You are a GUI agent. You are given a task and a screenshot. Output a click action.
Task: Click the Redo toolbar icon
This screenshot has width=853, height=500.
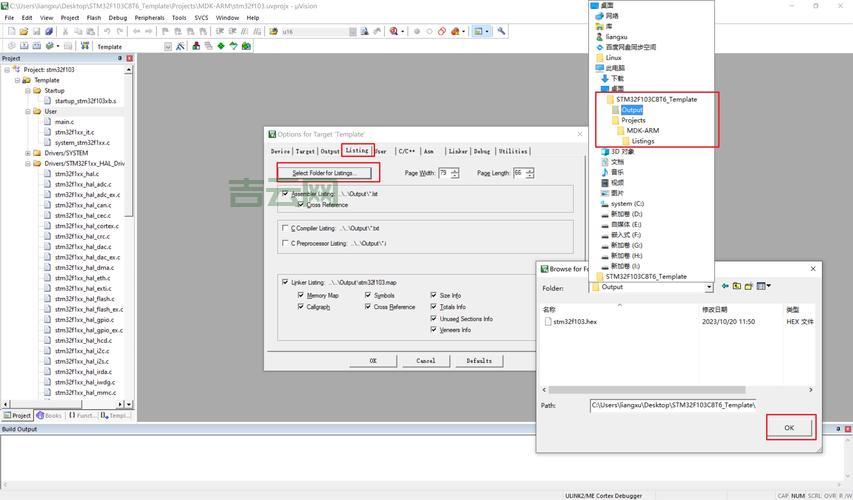[120, 32]
